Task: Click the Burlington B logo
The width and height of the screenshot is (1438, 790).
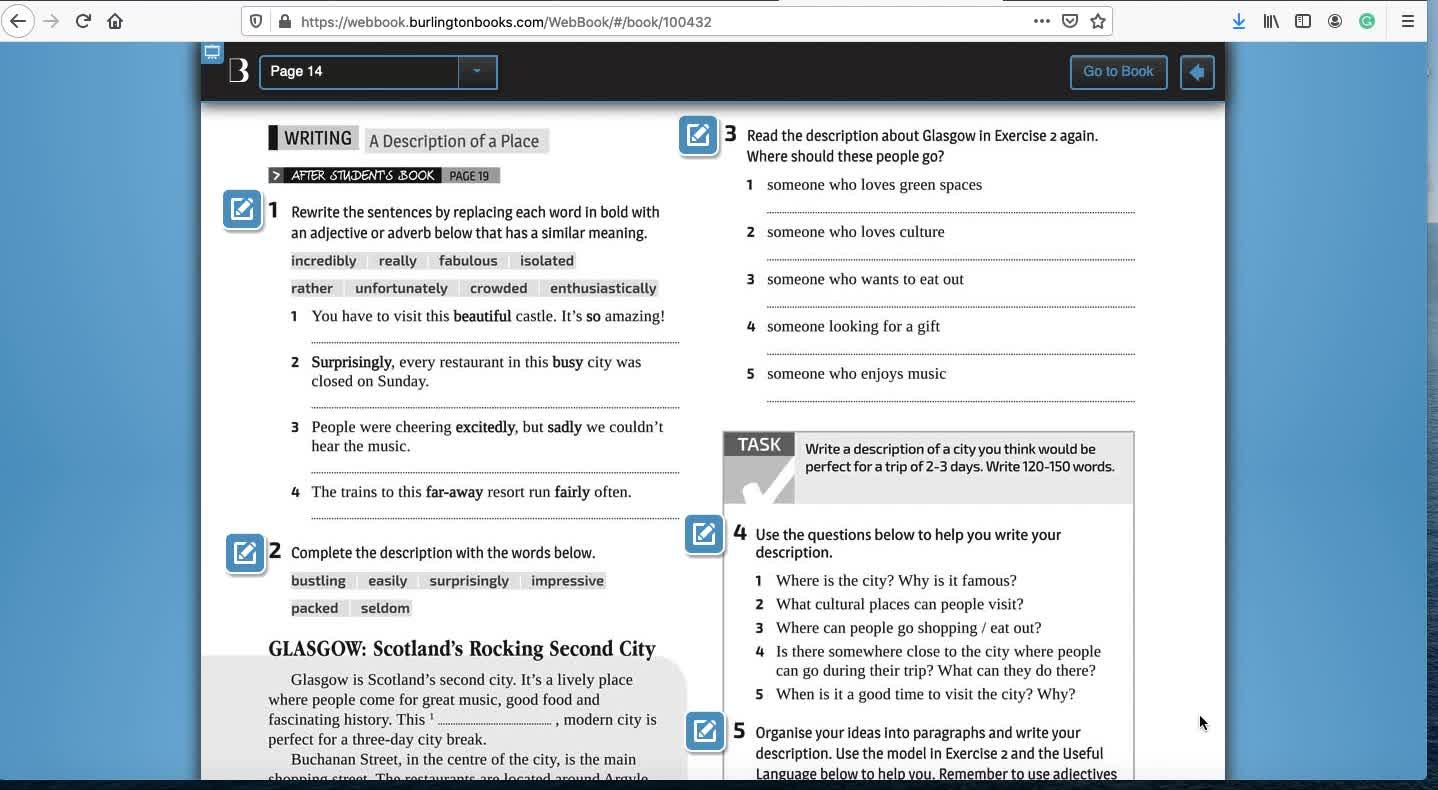Action: (x=238, y=71)
